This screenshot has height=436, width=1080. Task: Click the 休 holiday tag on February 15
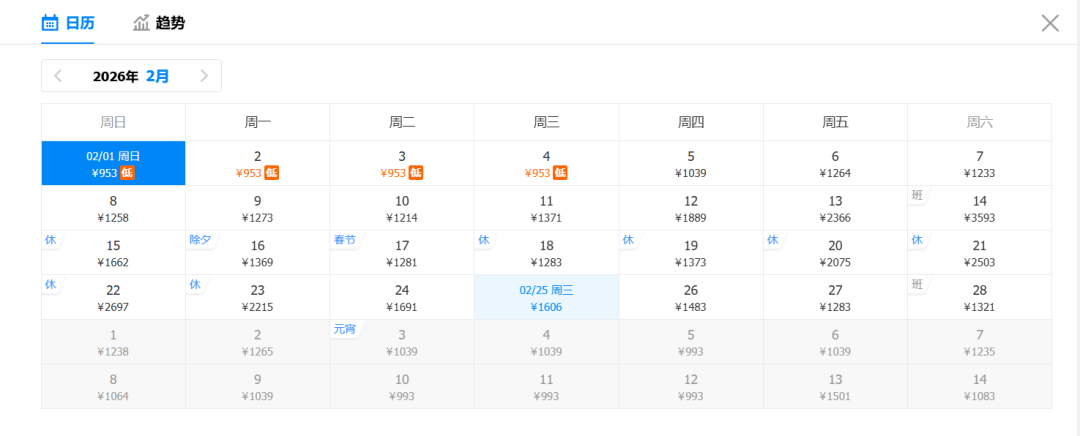pyautogui.click(x=51, y=240)
